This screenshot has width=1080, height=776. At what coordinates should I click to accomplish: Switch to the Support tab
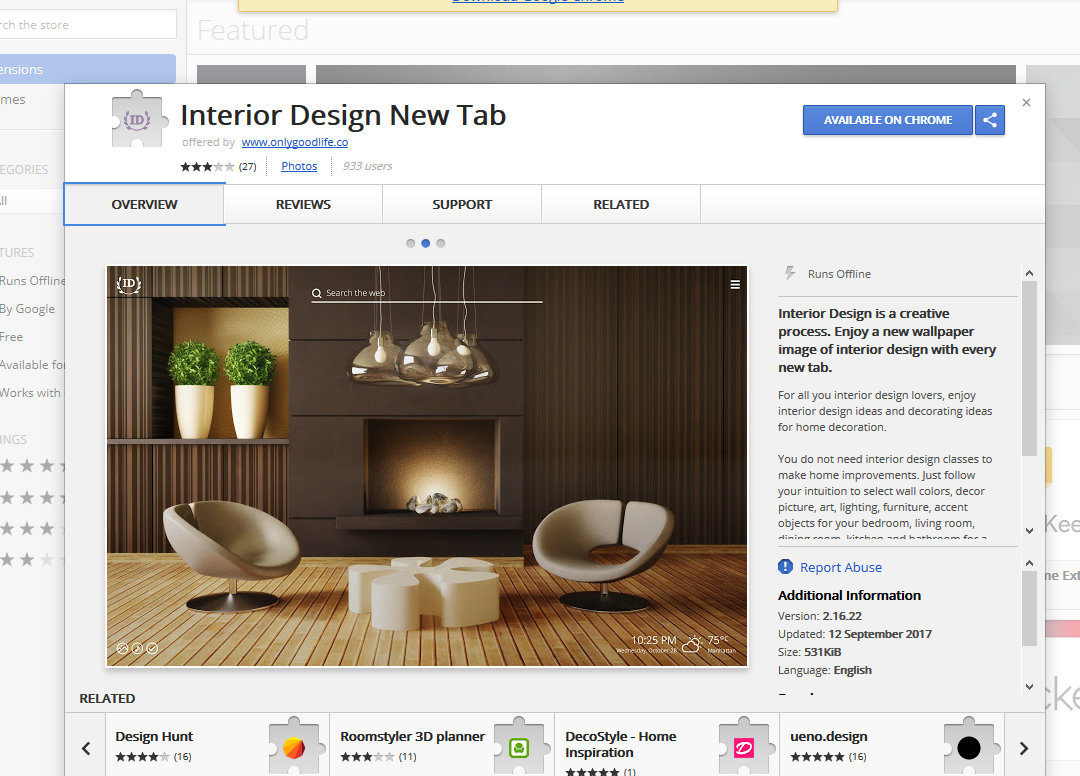(x=462, y=204)
